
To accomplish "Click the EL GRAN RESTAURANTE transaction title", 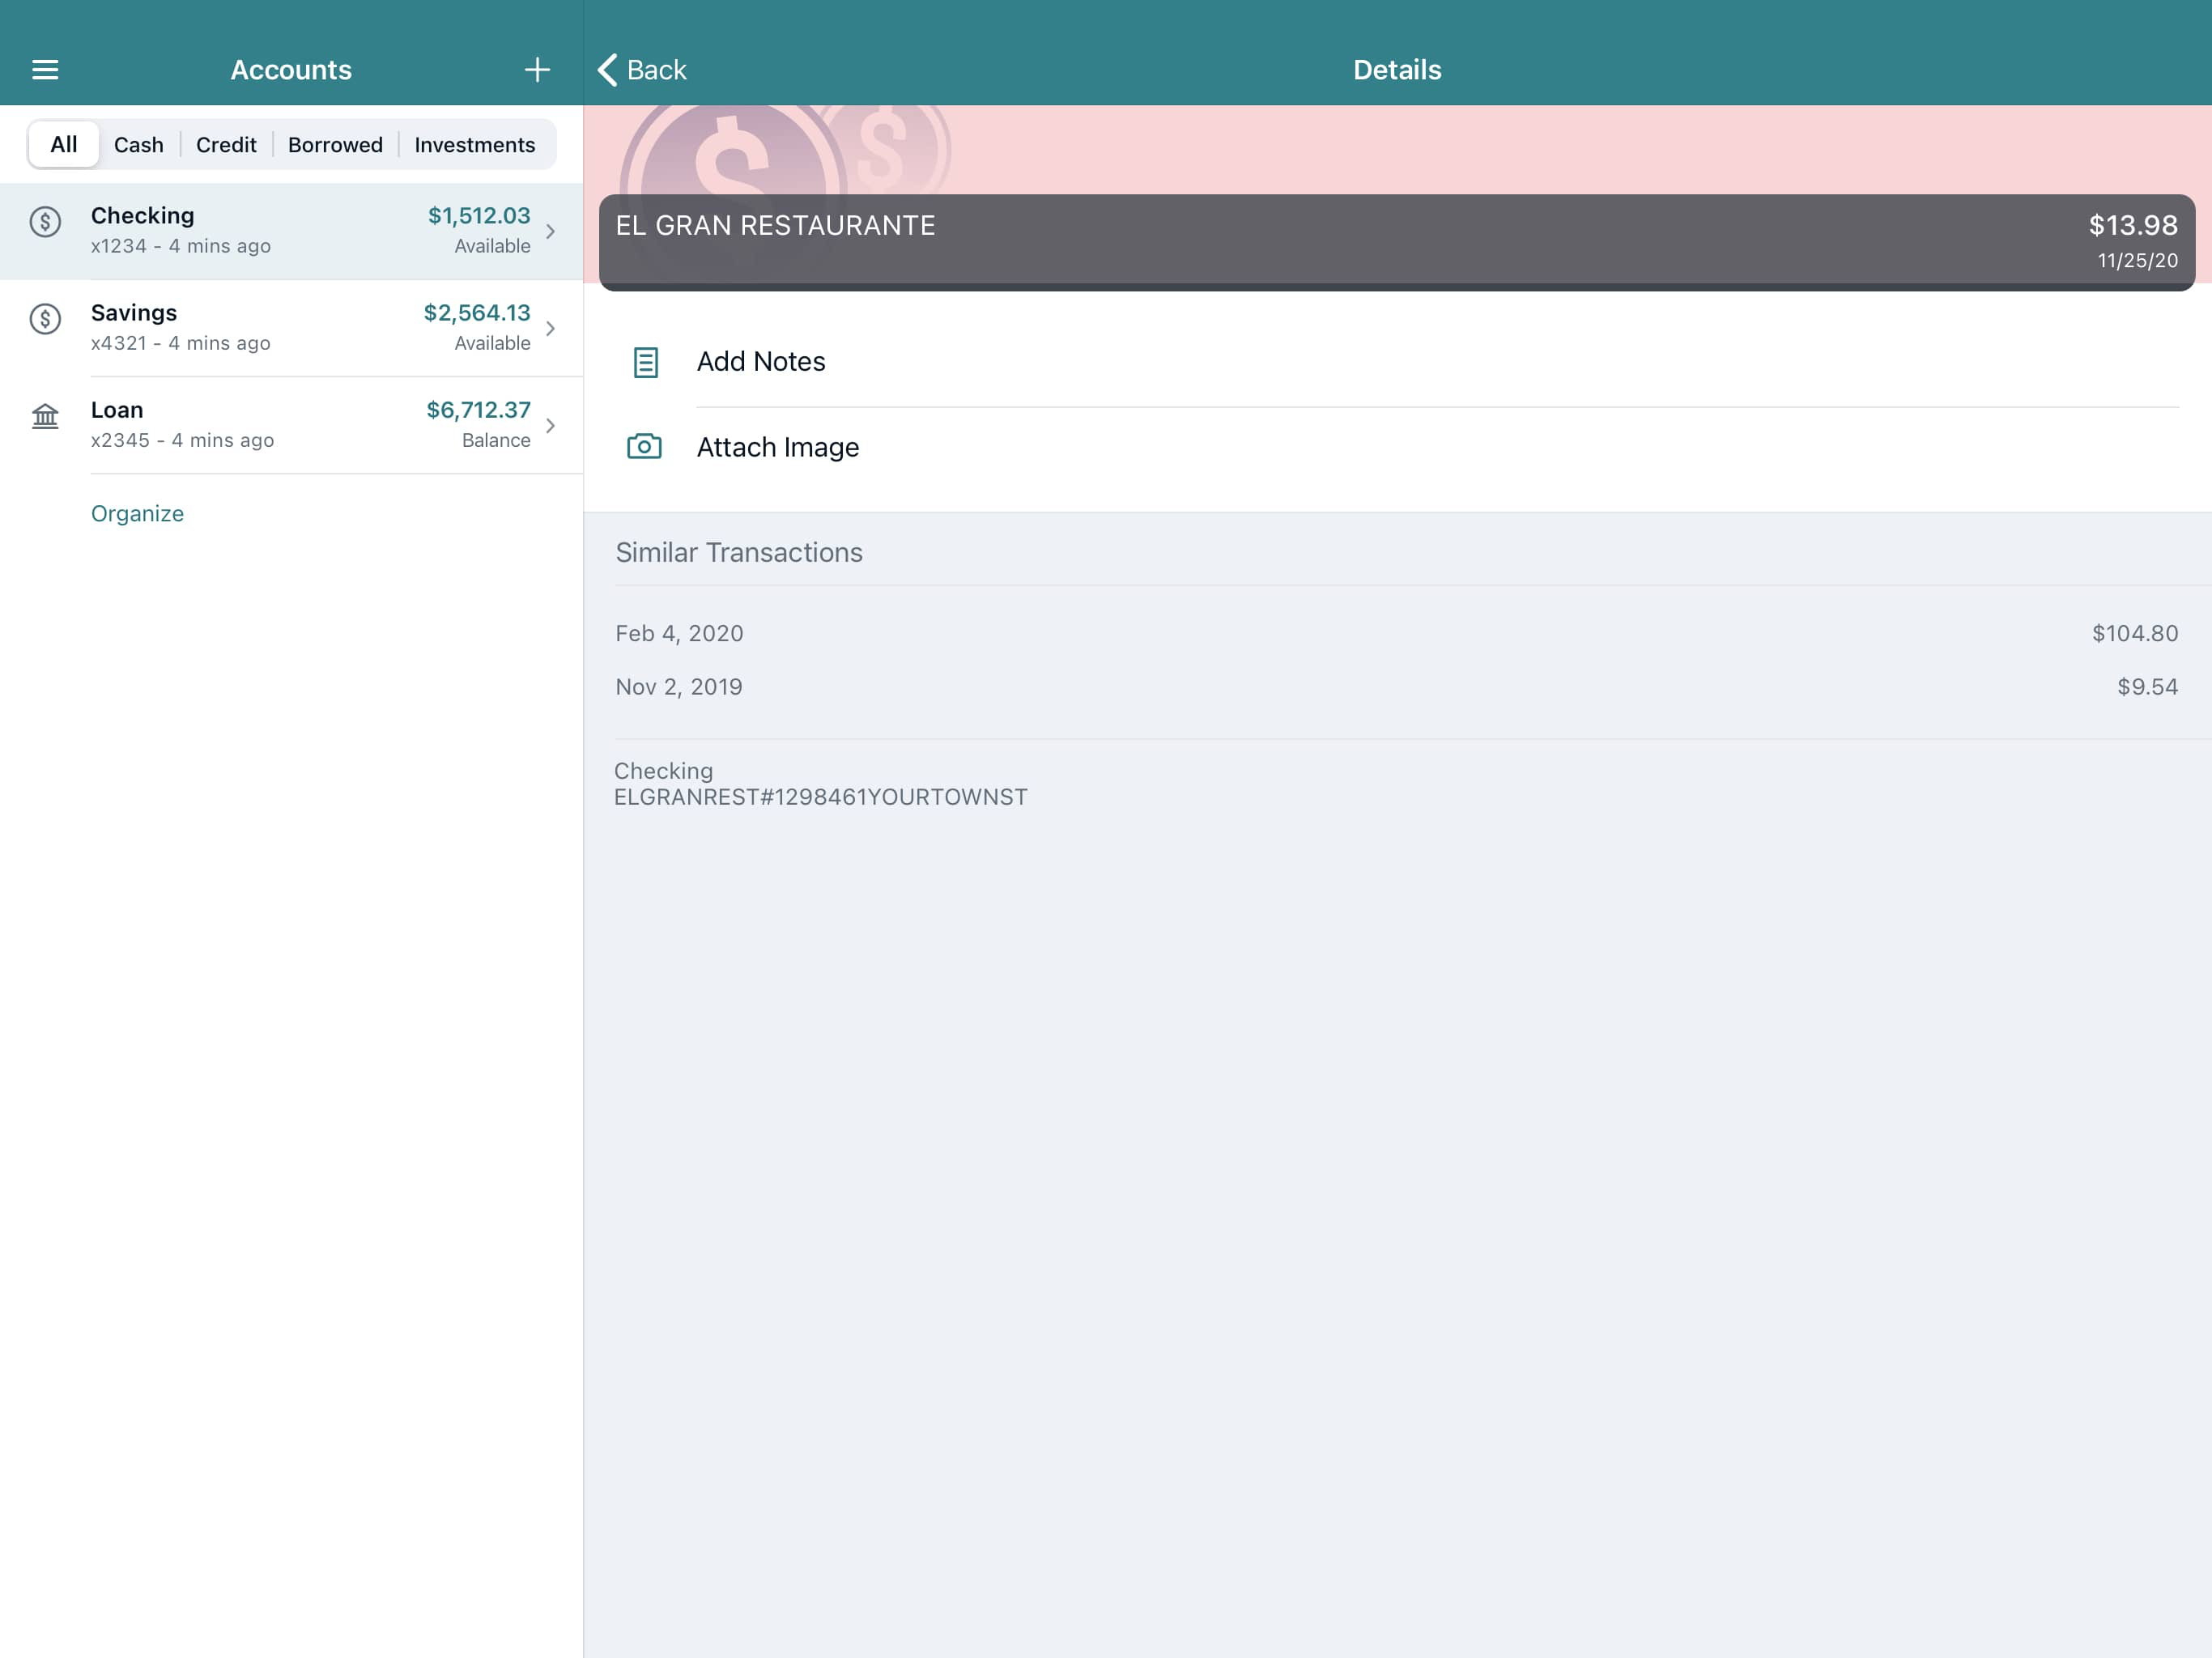I will click(x=776, y=226).
